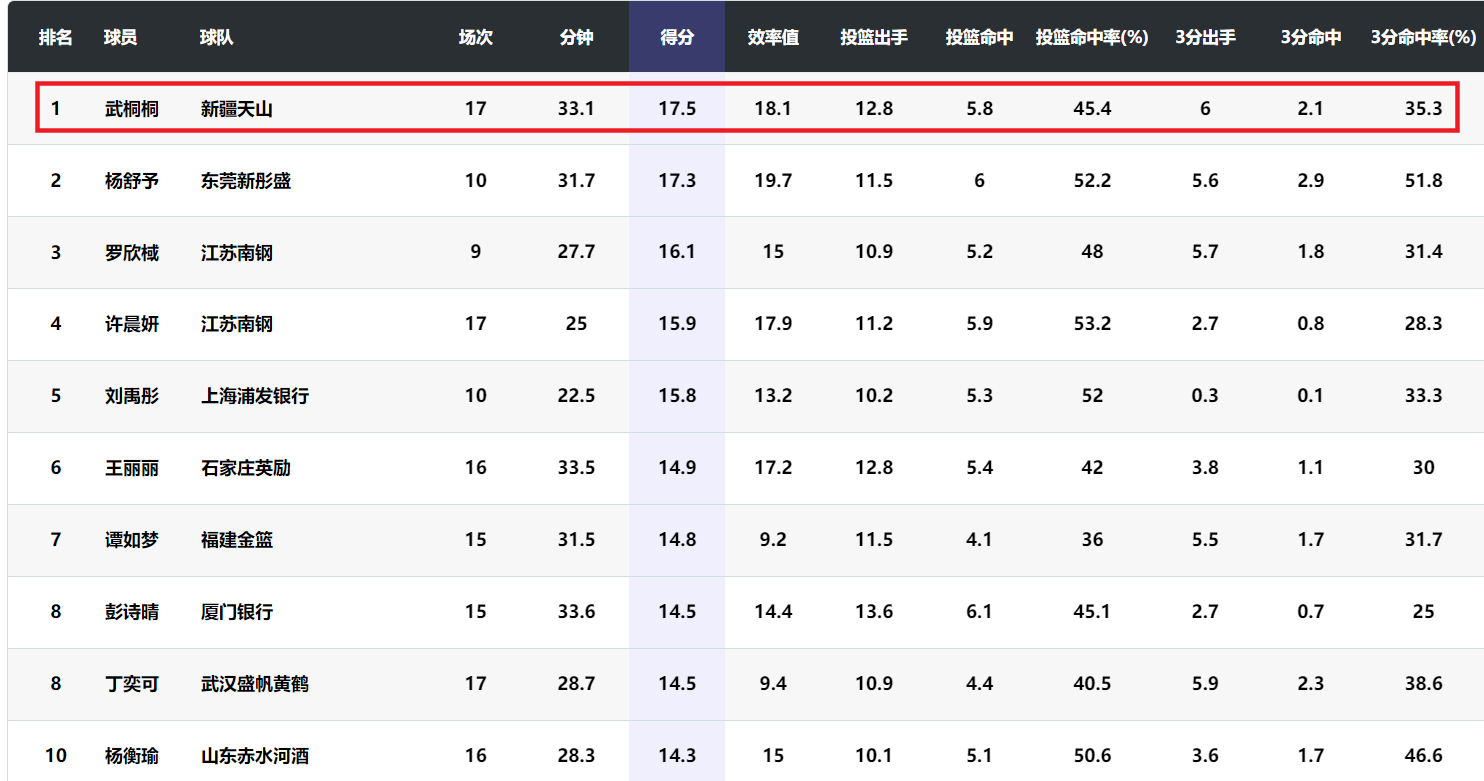Open player 王丽丽's page

click(x=132, y=468)
